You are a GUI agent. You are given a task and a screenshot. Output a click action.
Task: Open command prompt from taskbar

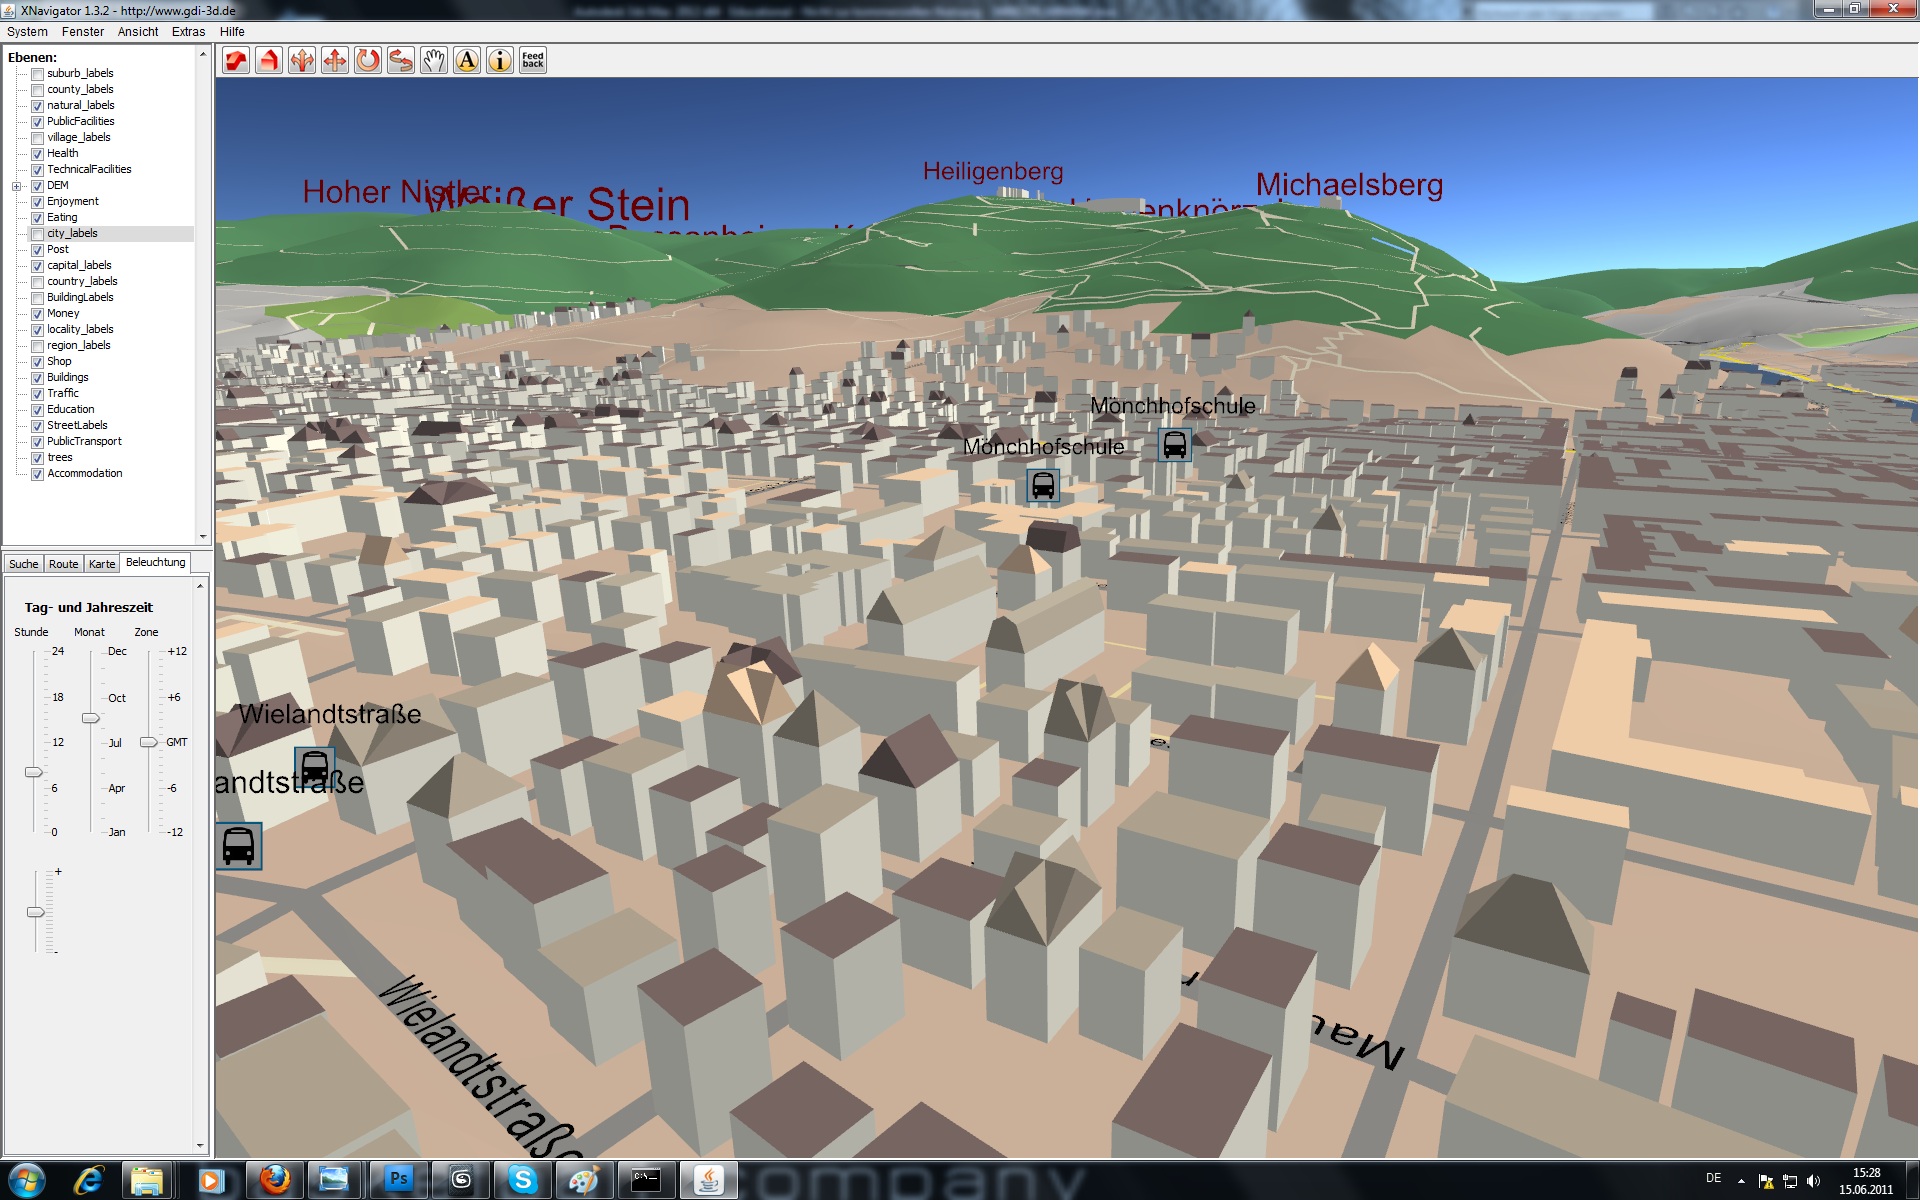[x=646, y=1180]
